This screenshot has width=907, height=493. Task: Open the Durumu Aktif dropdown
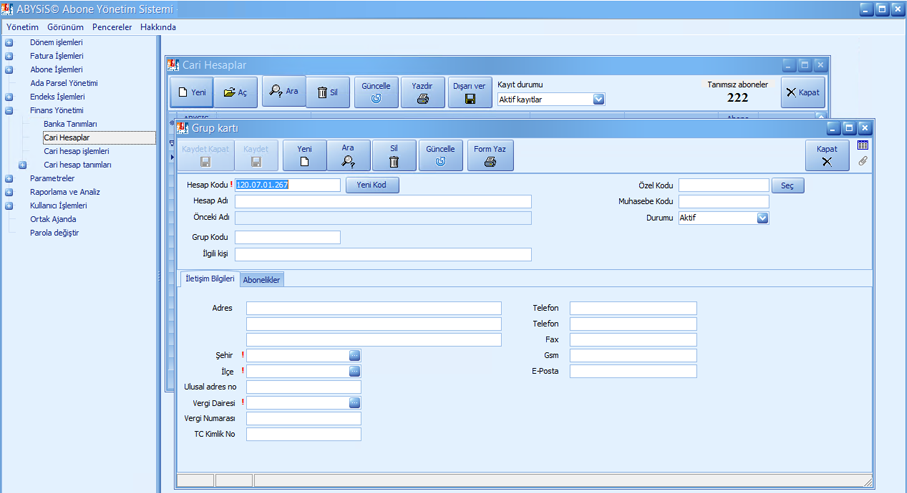coord(762,218)
